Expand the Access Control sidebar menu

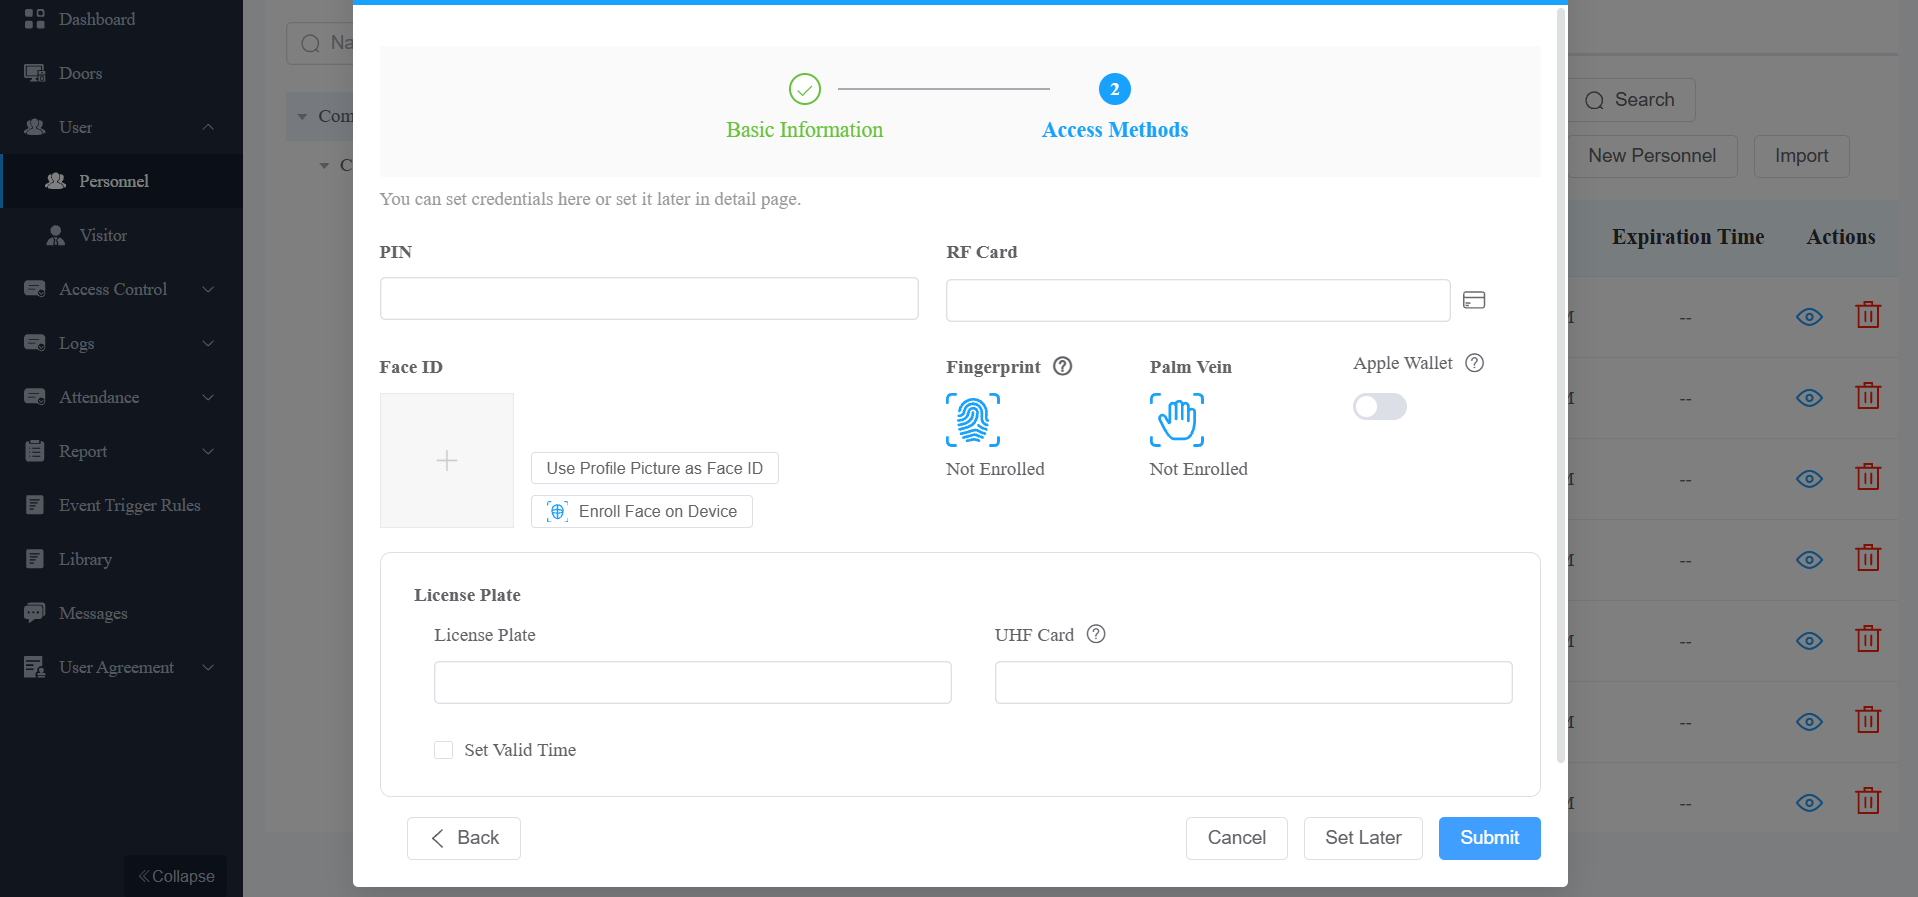click(121, 289)
